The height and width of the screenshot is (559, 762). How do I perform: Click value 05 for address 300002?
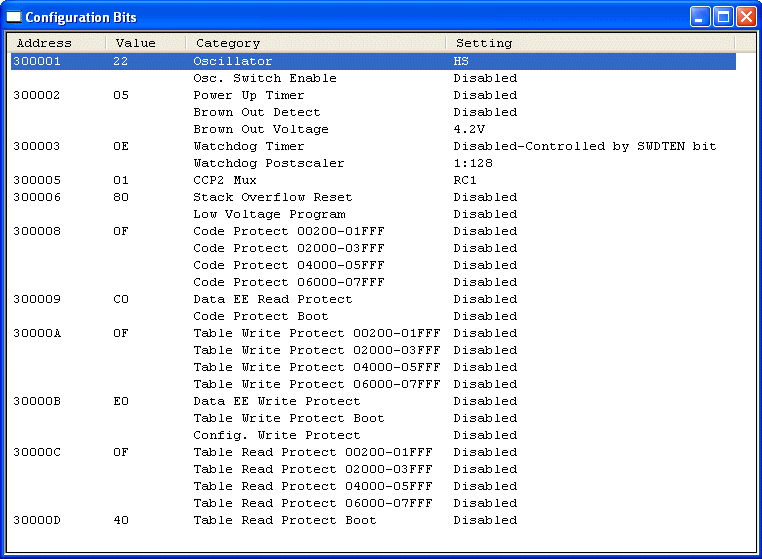(x=121, y=95)
